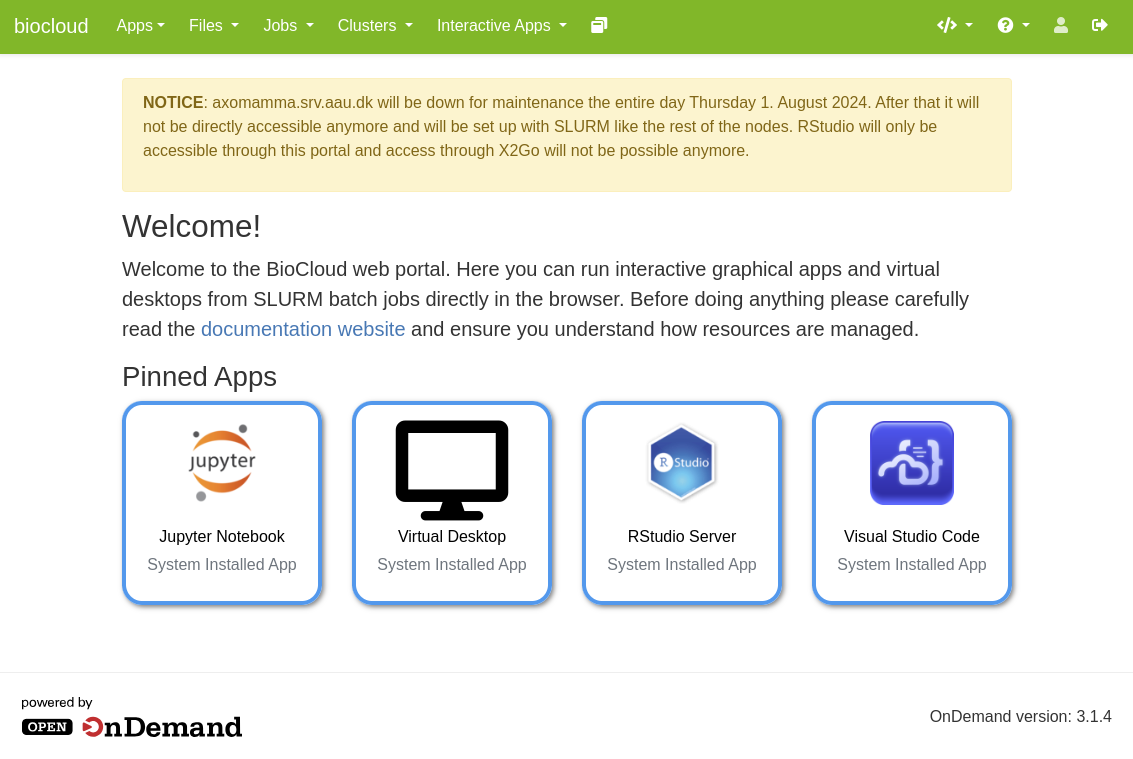Expand the Clusters dropdown
The height and width of the screenshot is (759, 1133).
coord(375,25)
